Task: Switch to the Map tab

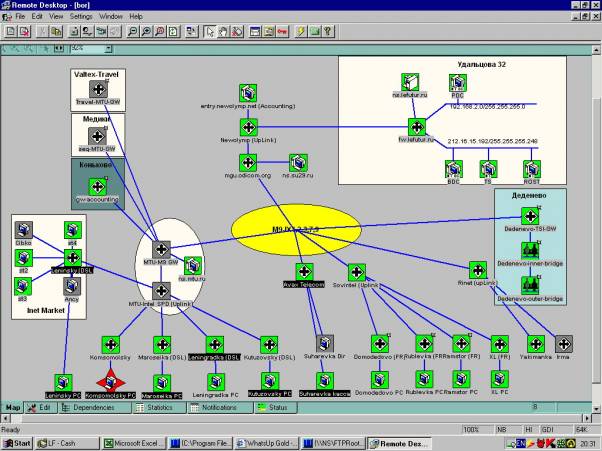Action: coord(12,408)
